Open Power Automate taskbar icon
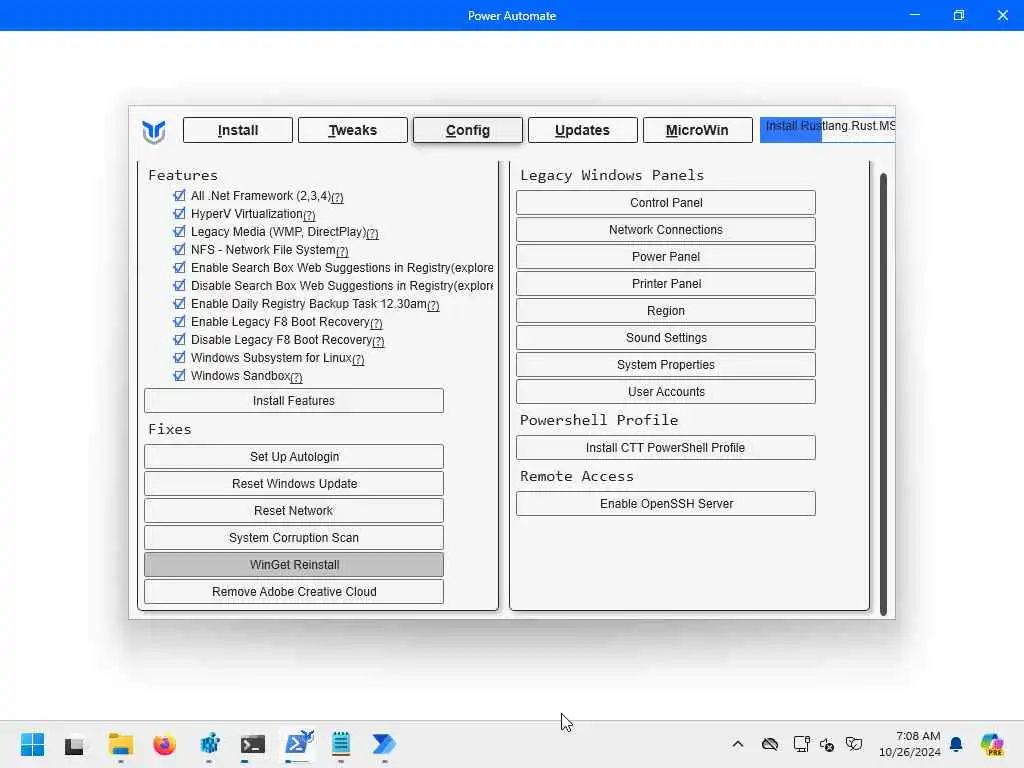1024x768 pixels. coord(384,744)
